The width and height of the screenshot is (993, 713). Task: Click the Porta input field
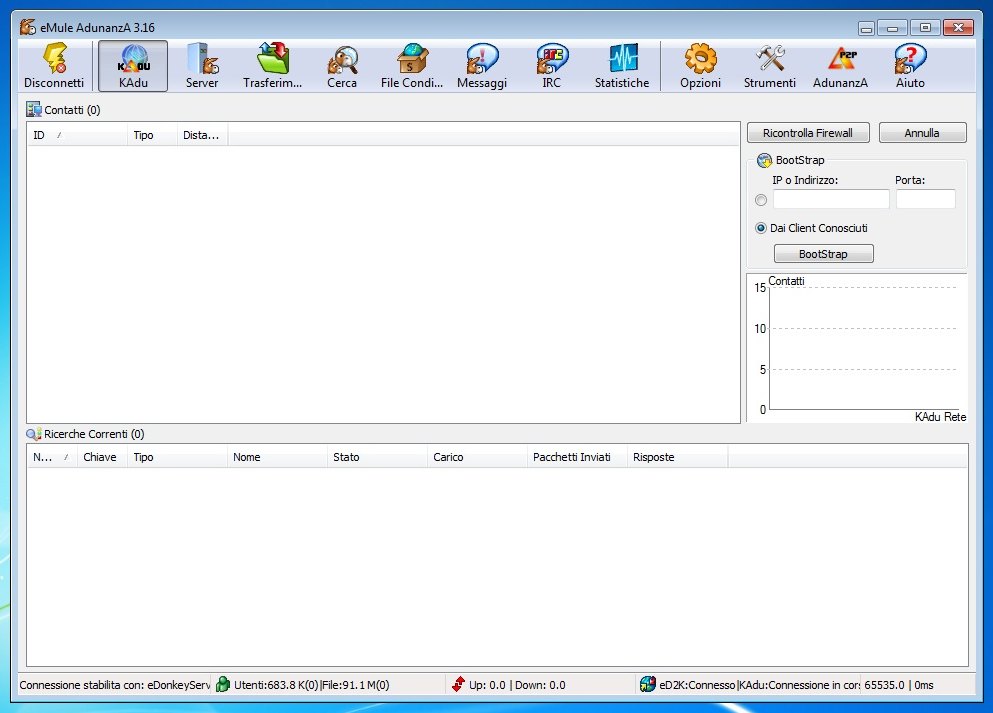925,199
